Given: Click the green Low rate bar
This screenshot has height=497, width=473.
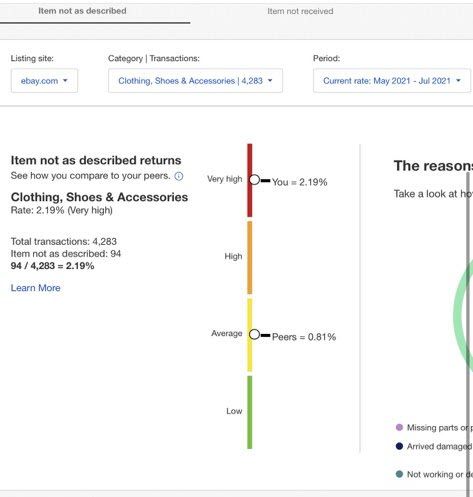Looking at the screenshot, I should pos(250,412).
